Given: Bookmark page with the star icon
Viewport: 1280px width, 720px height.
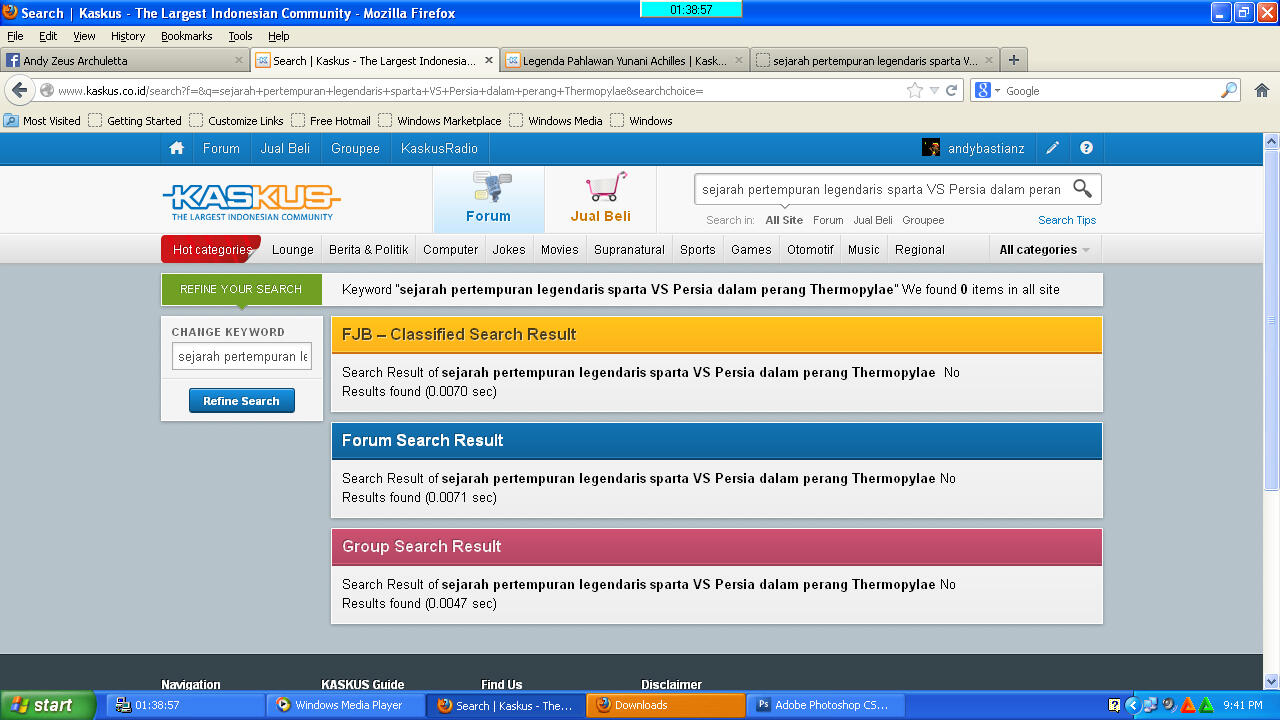Looking at the screenshot, I should tap(915, 90).
